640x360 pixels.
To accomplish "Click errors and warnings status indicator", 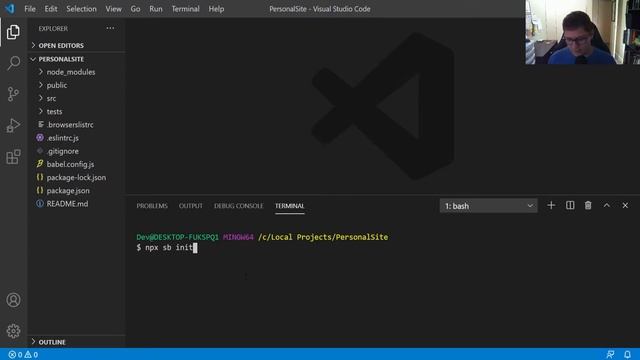I will pos(23,354).
